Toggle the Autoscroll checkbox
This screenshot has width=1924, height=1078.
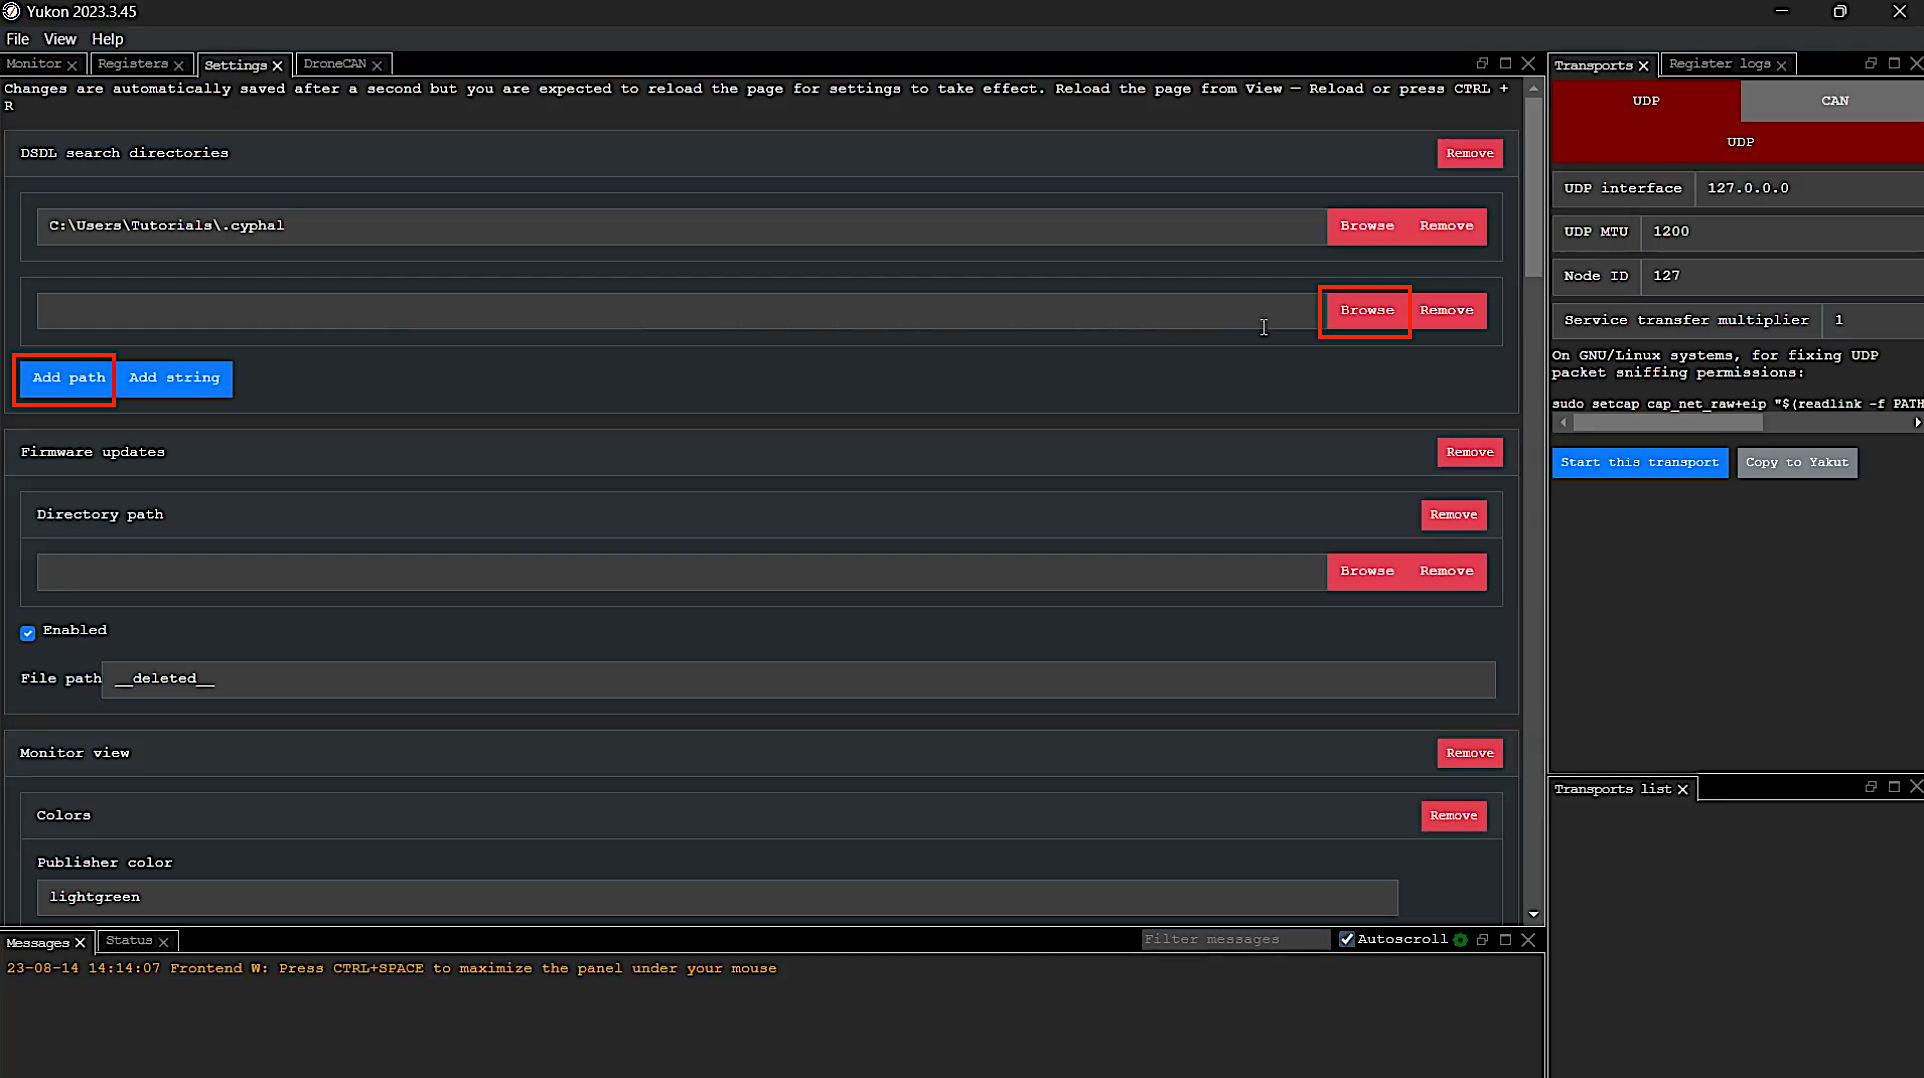click(1347, 939)
